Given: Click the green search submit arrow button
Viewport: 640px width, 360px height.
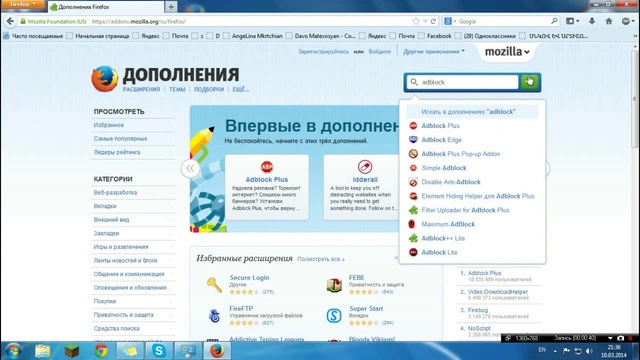Looking at the screenshot, I should coord(529,82).
